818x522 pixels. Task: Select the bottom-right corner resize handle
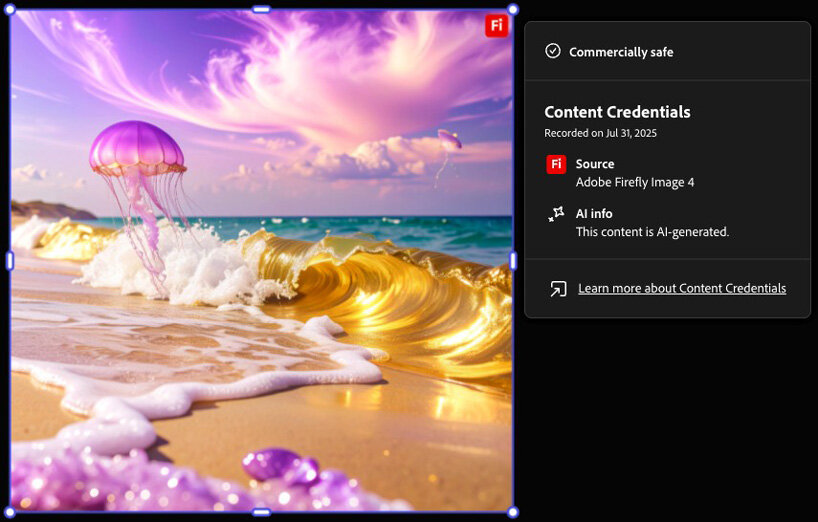pos(513,512)
